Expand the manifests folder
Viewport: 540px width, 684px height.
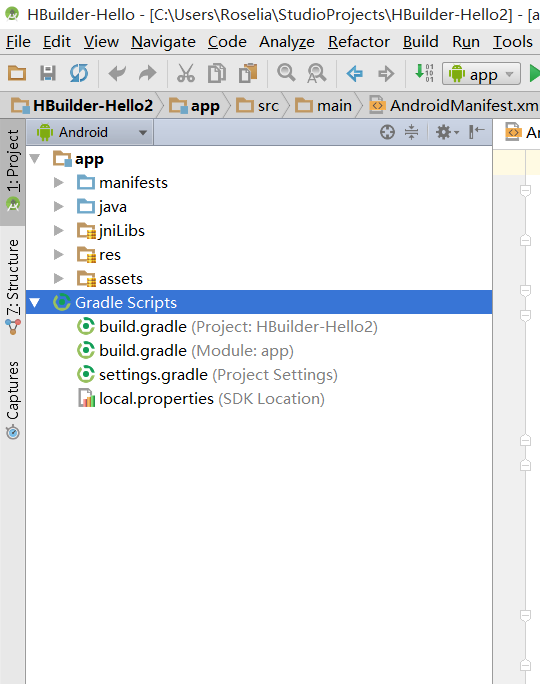[x=58, y=182]
